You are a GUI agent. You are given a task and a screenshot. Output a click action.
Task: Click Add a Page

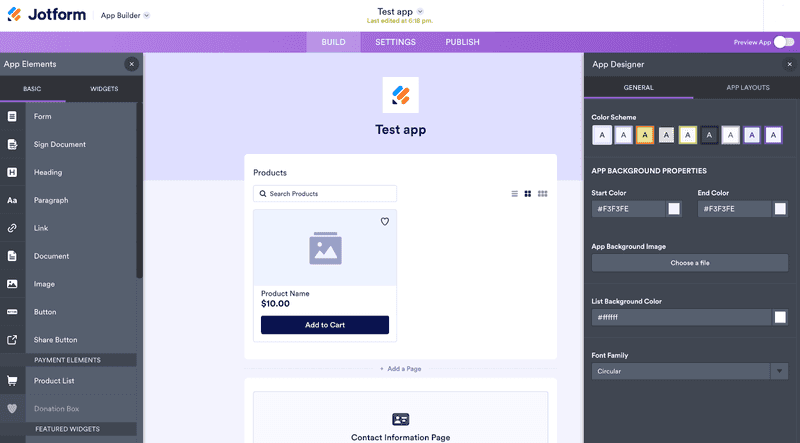point(401,368)
